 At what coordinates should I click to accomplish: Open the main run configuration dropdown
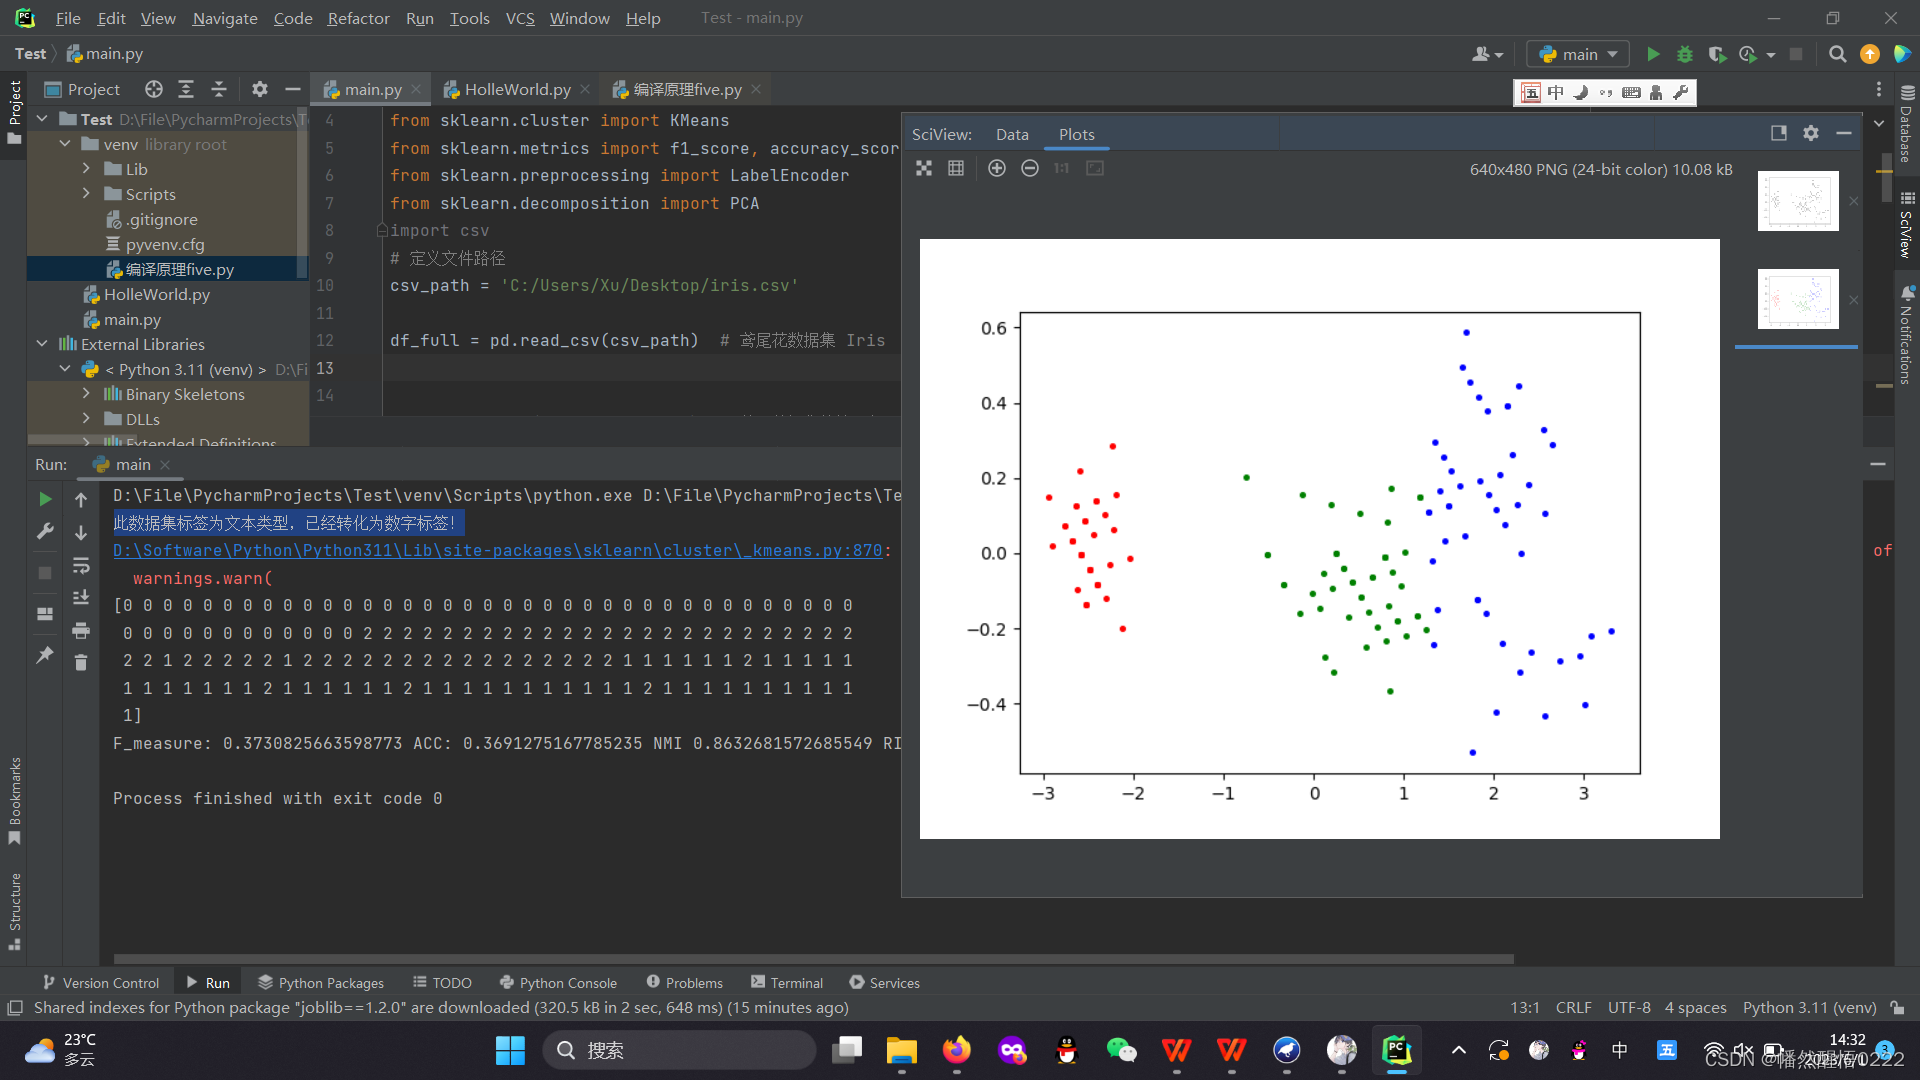pyautogui.click(x=1579, y=54)
